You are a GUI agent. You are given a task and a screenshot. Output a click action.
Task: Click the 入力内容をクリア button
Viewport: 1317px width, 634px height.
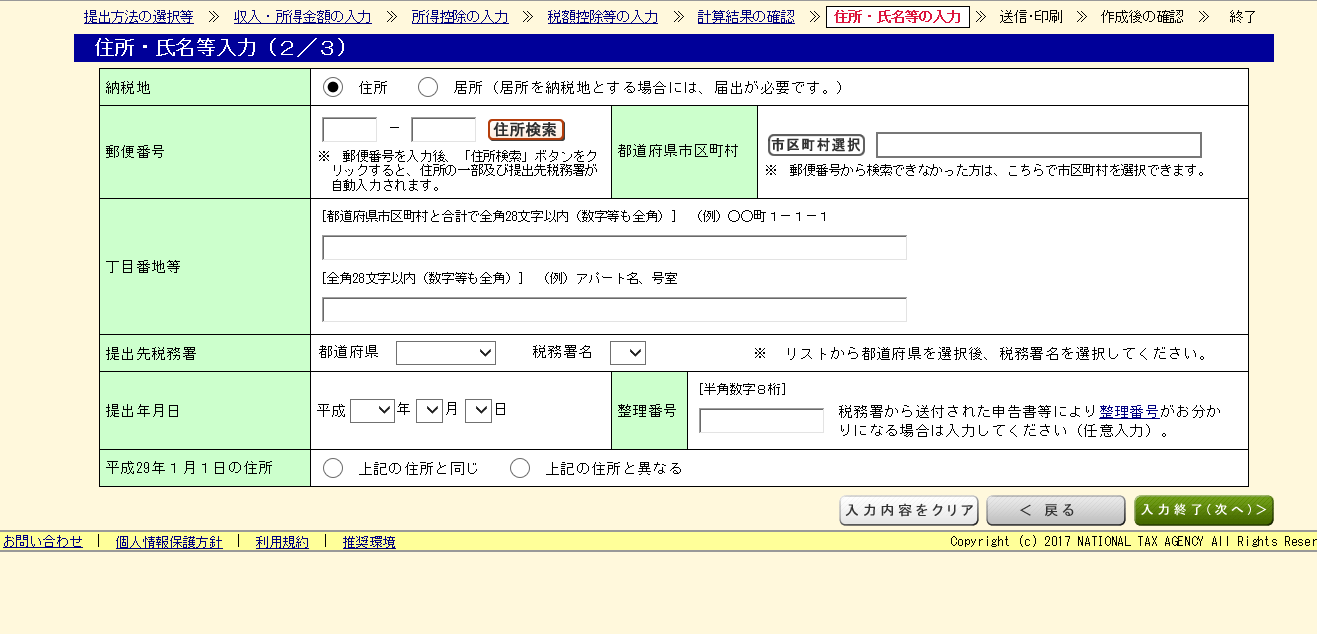point(909,510)
